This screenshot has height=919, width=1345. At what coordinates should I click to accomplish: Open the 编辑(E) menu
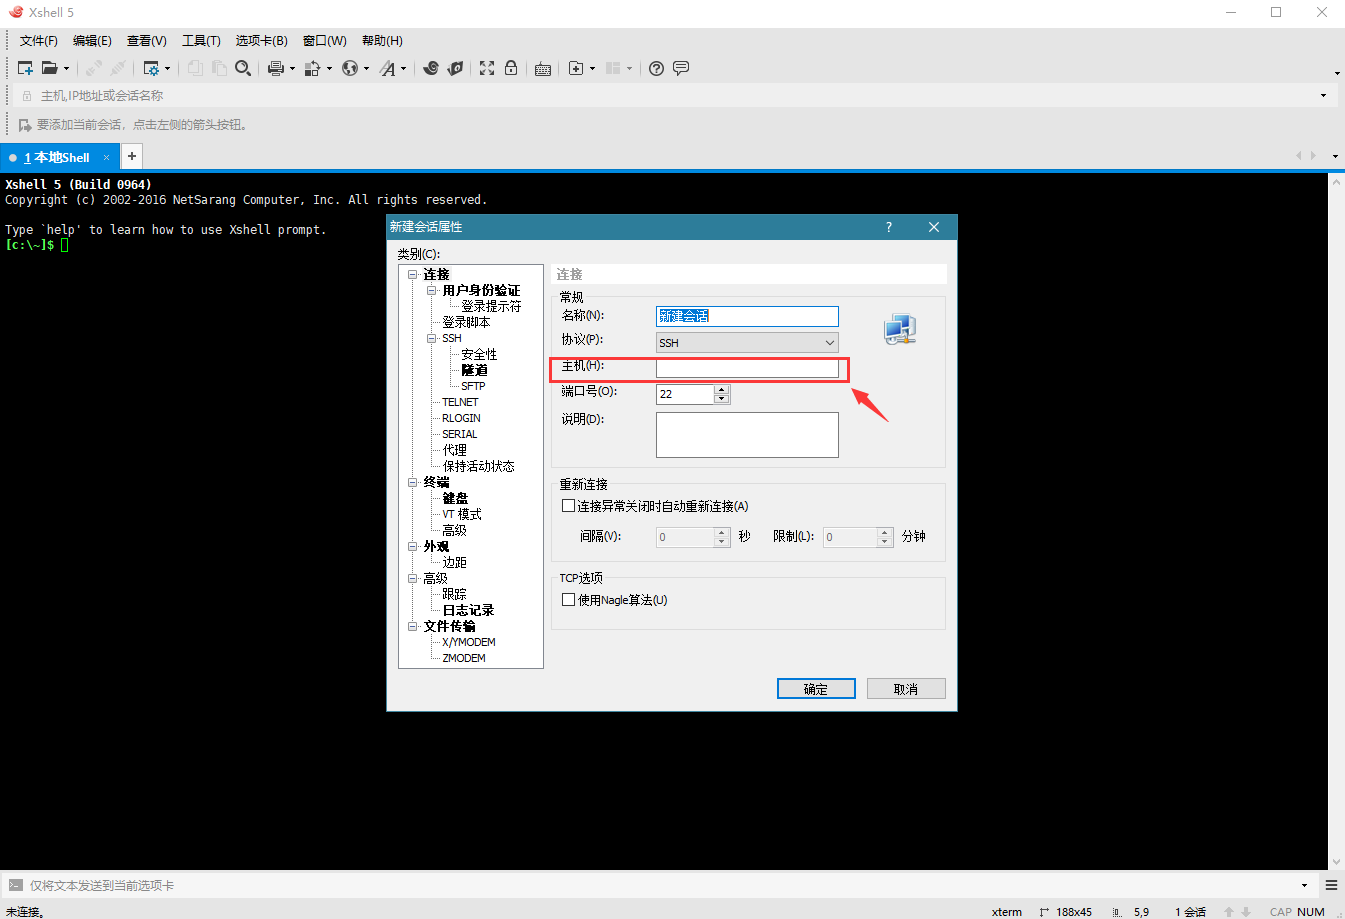[92, 41]
